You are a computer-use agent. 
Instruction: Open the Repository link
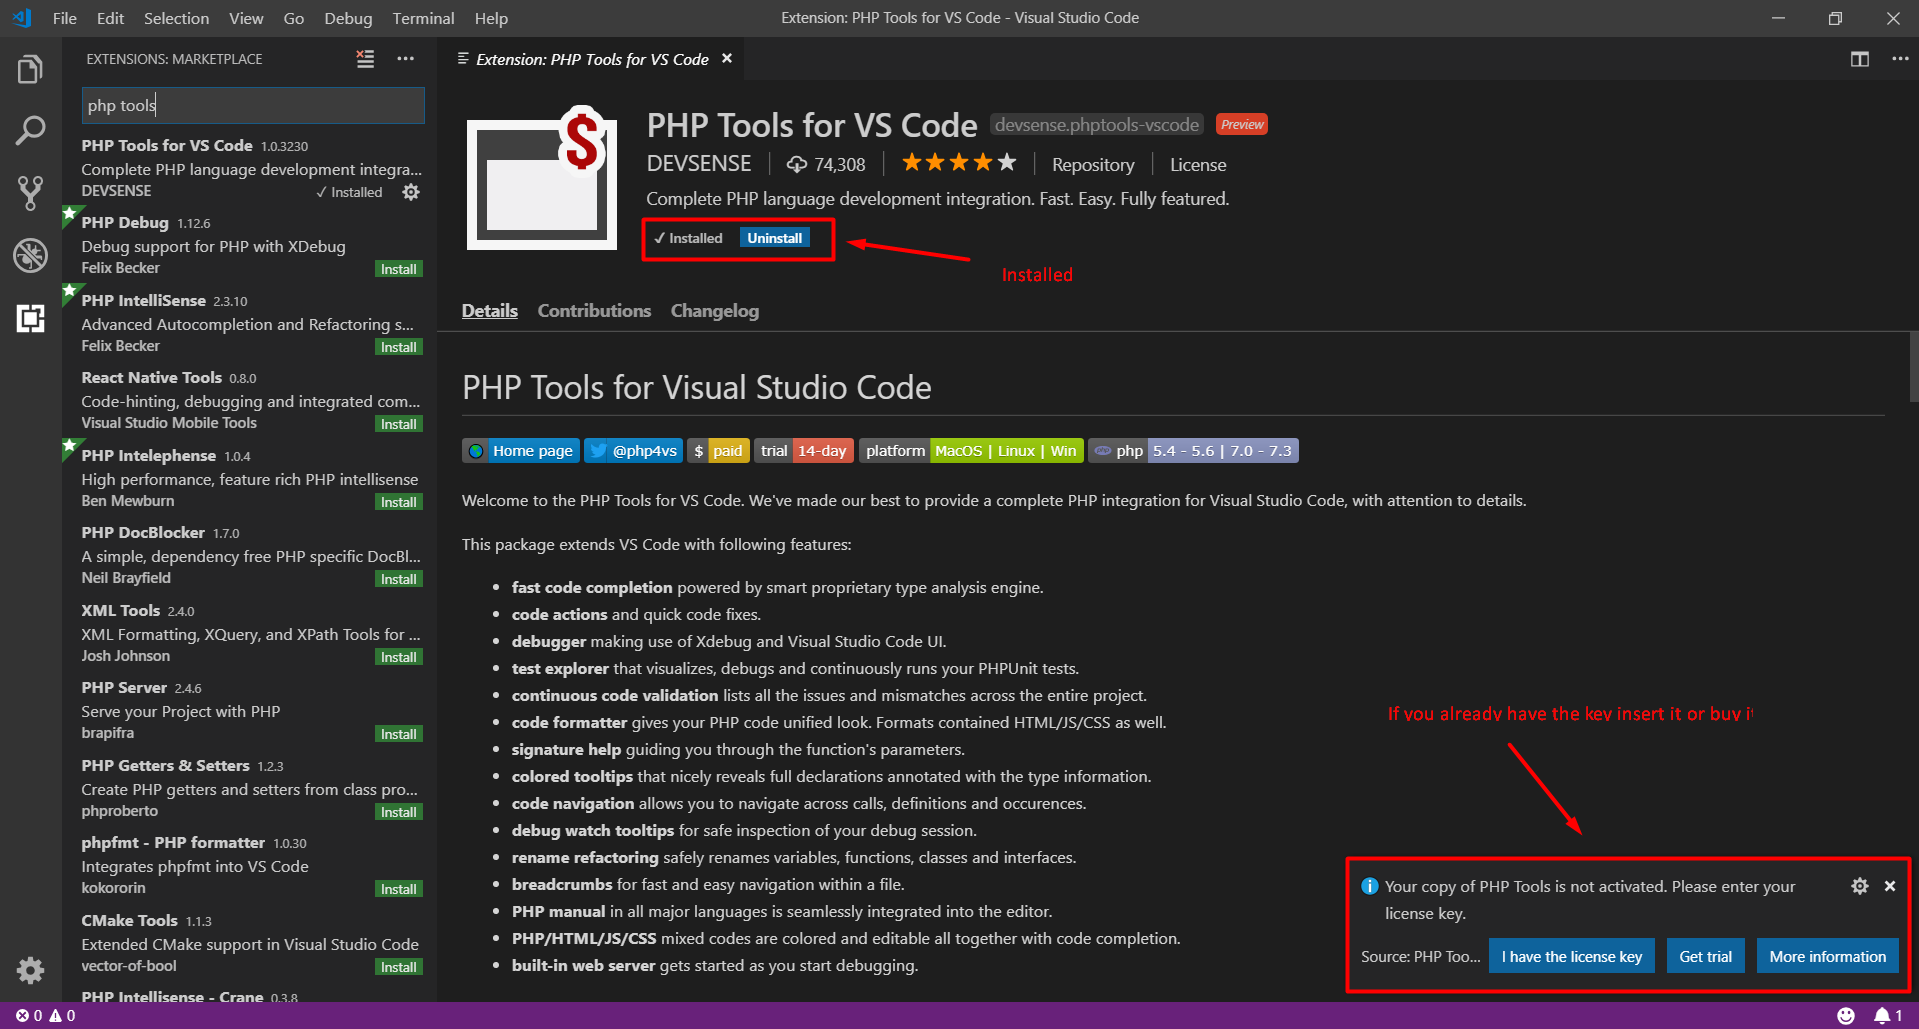click(x=1093, y=165)
